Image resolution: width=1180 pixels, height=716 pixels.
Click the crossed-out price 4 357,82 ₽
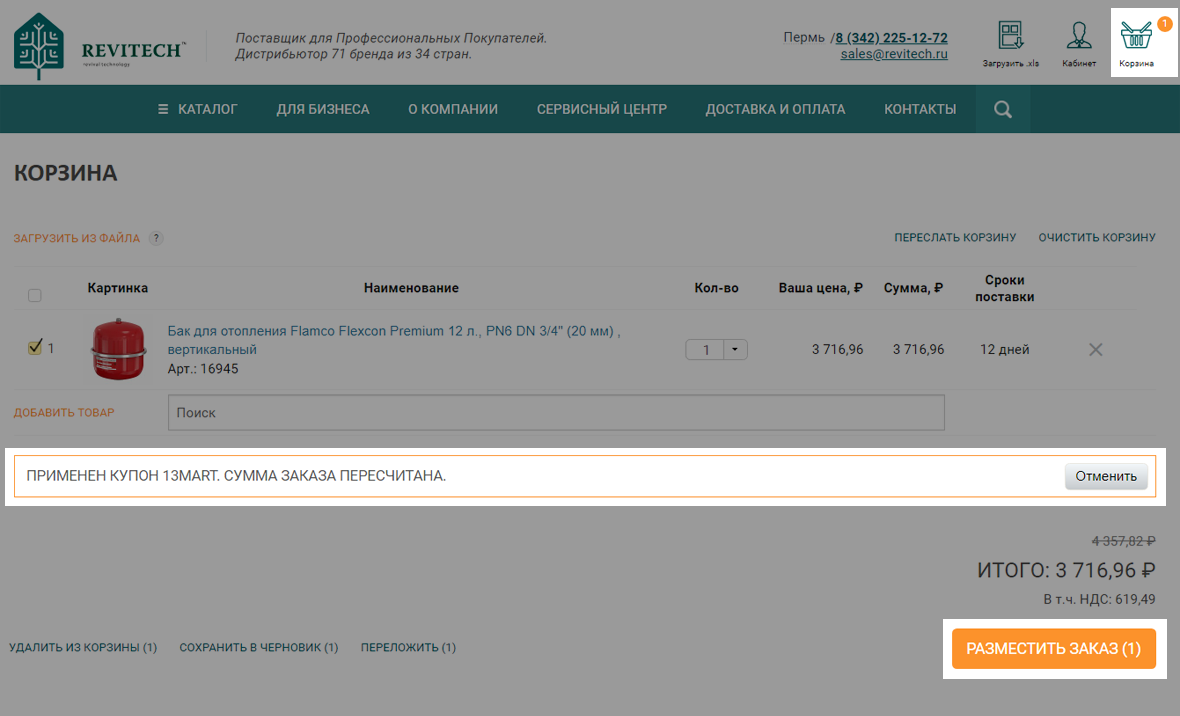(x=1124, y=541)
